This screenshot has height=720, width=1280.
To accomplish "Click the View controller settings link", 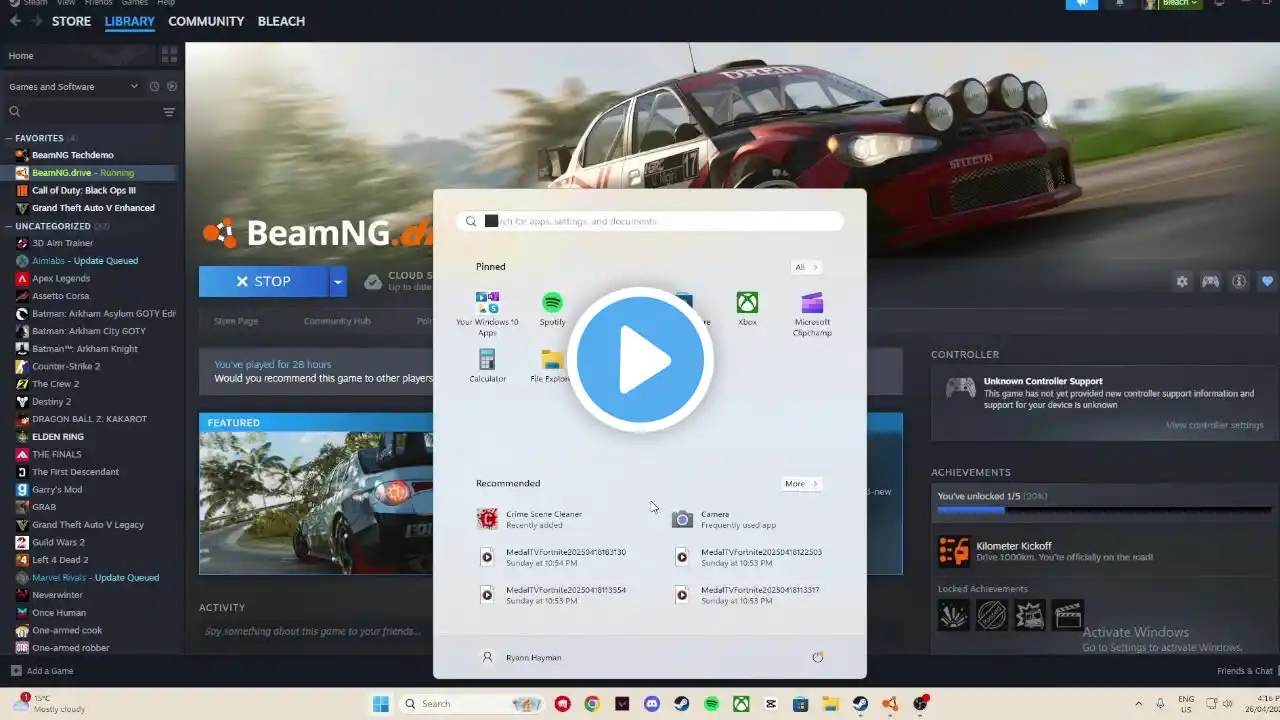I will 1214,425.
